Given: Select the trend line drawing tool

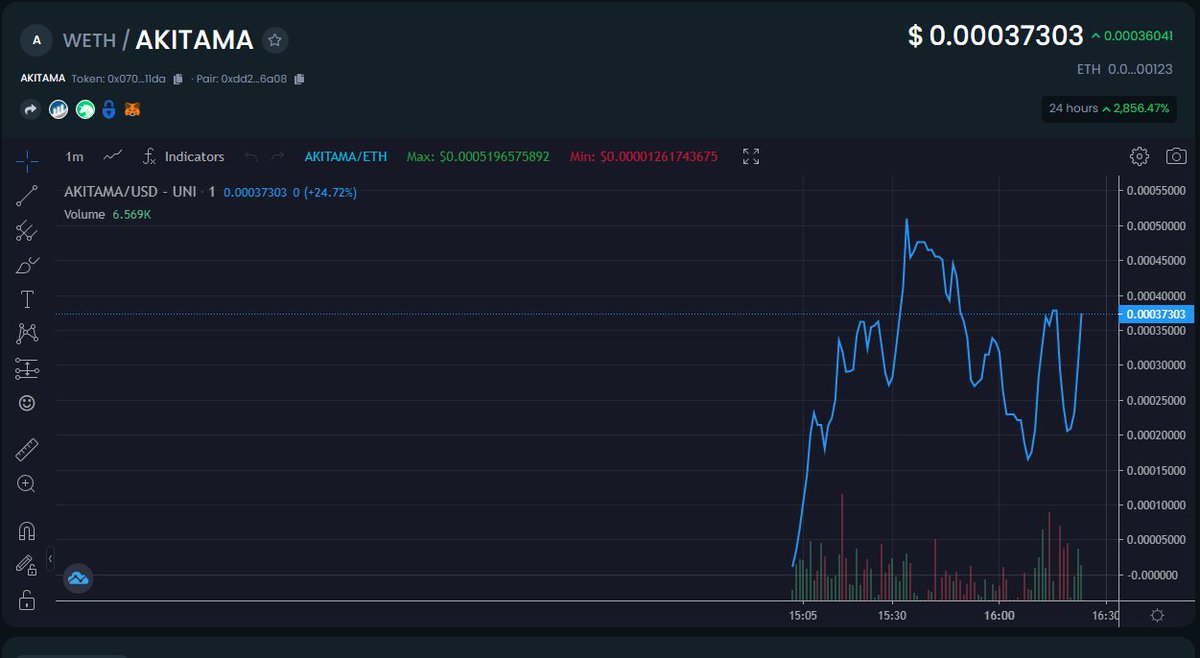Looking at the screenshot, I should (x=27, y=195).
